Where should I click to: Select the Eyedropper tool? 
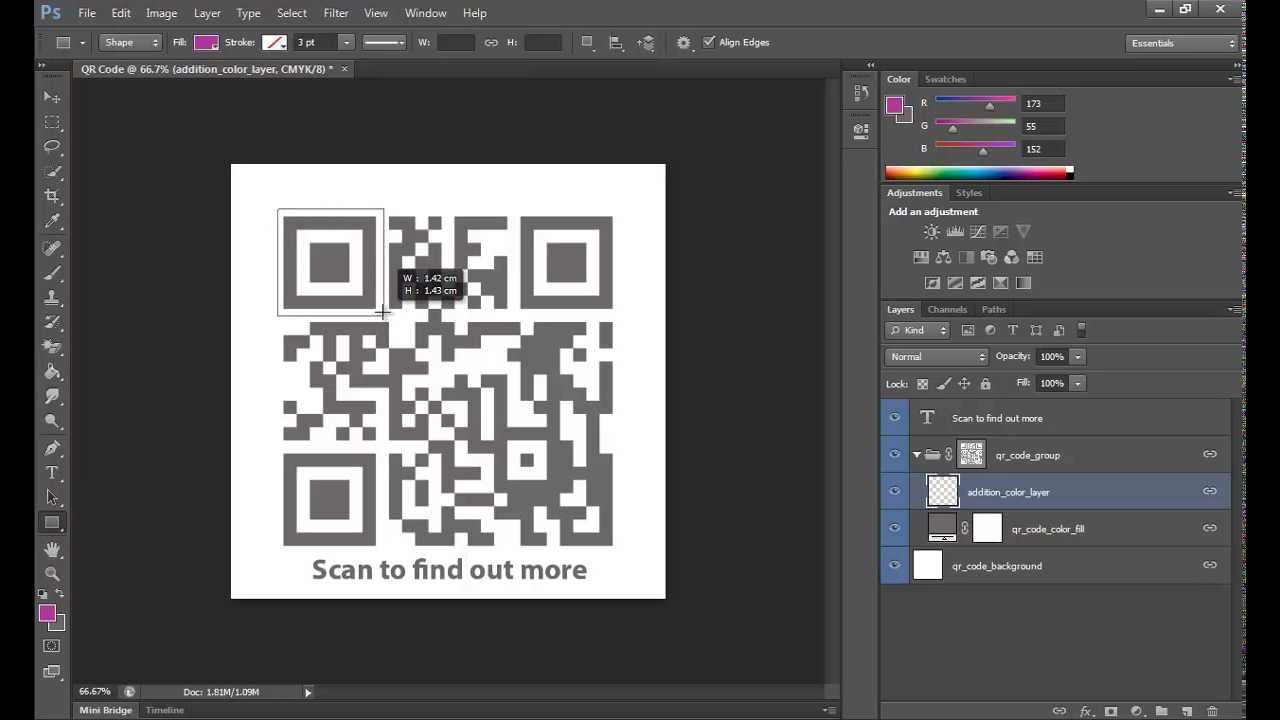[52, 222]
